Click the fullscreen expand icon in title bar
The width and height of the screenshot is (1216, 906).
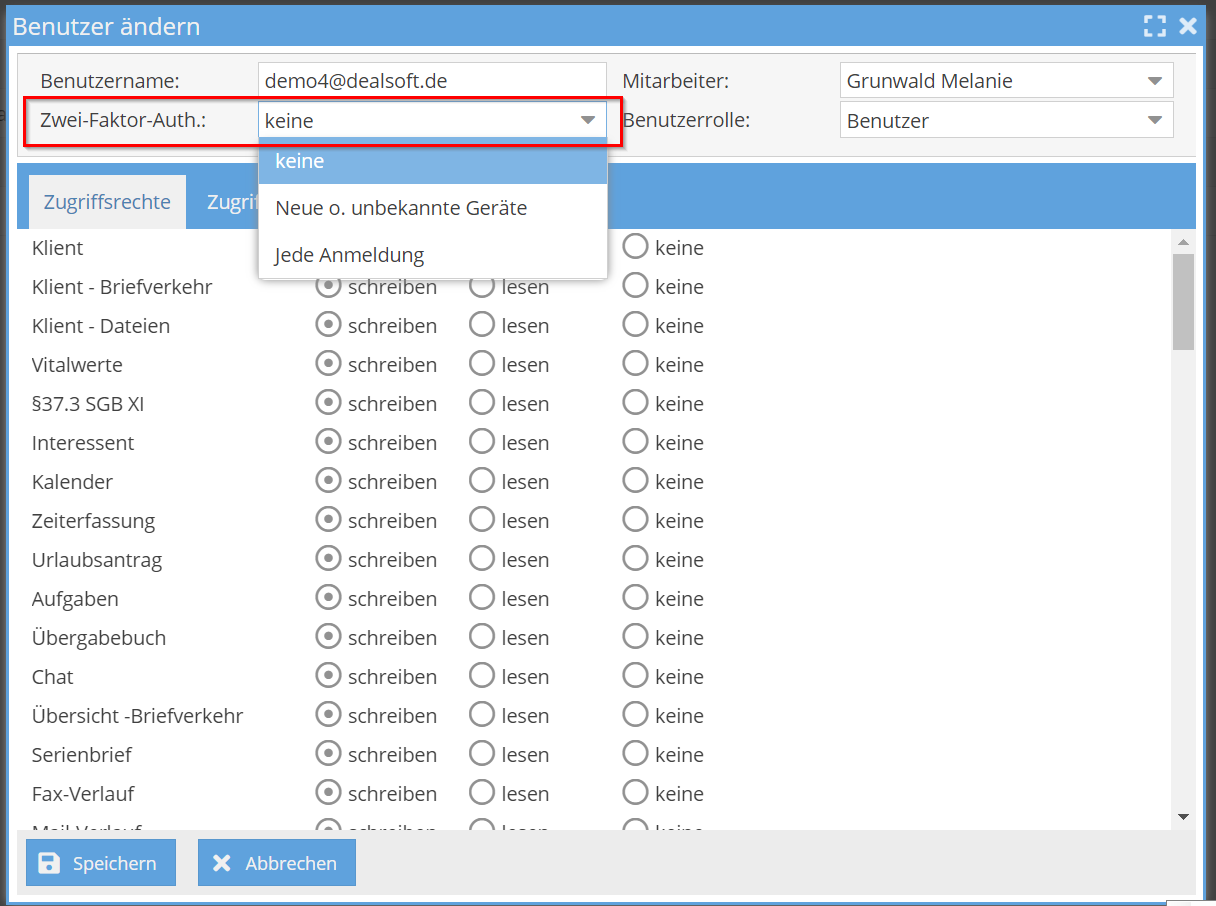pos(1155,26)
